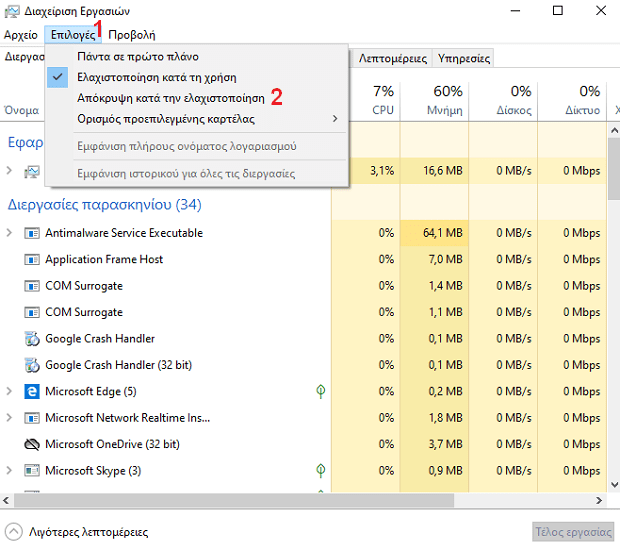Select the Application Frame Host row name

[x=104, y=259]
